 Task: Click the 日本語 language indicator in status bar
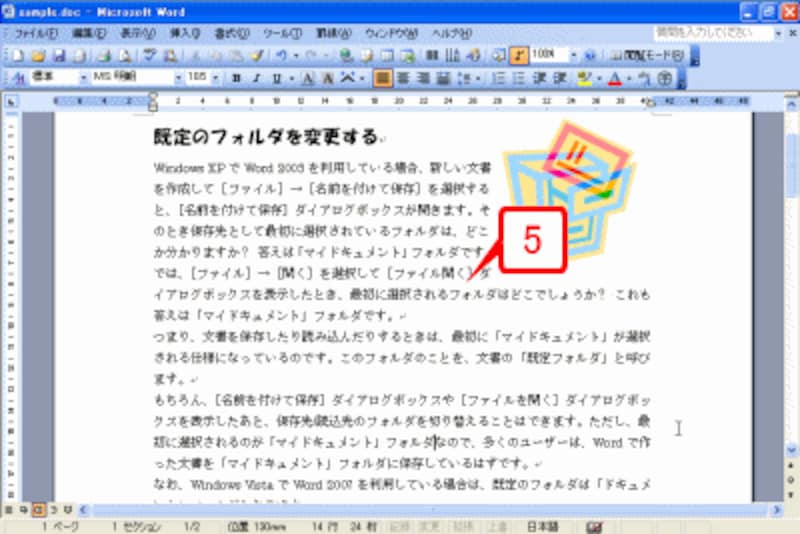pos(542,527)
